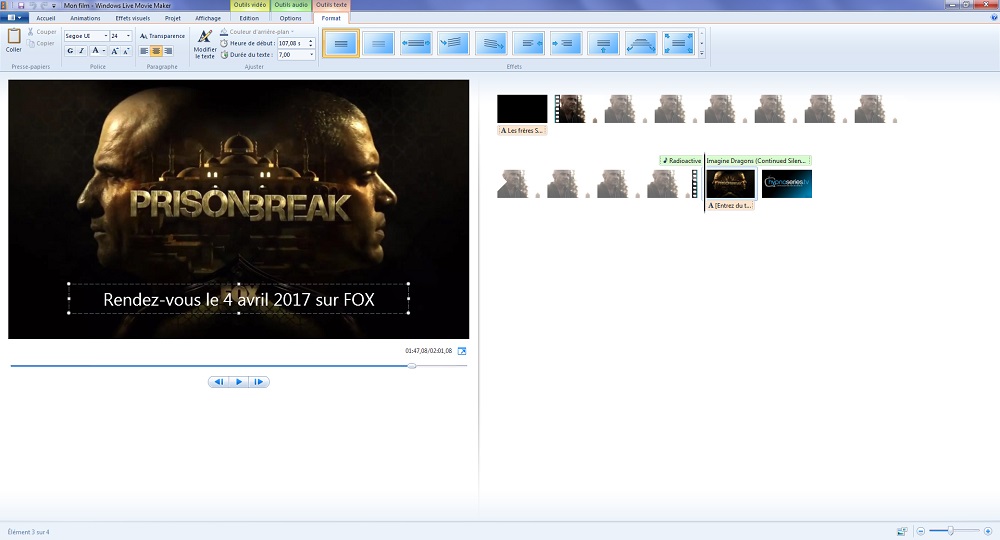1000x540 pixels.
Task: Select the black title clip thumbnail
Action: pos(522,108)
